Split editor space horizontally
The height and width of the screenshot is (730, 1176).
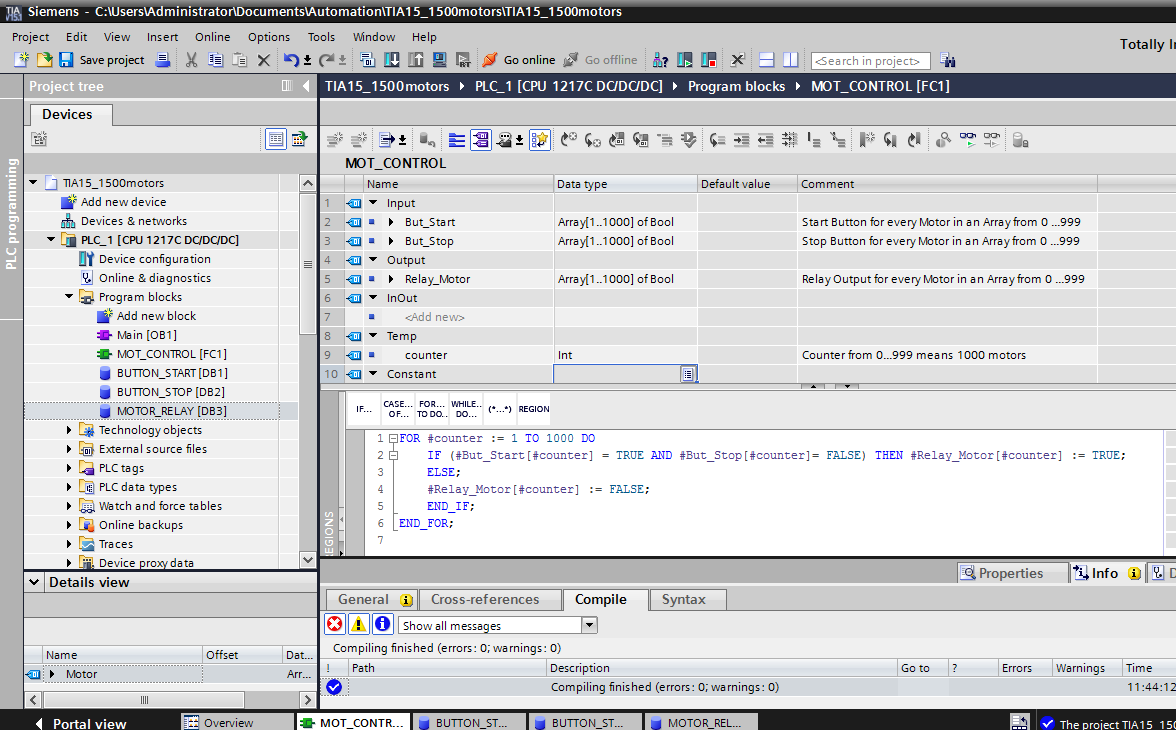pos(766,60)
